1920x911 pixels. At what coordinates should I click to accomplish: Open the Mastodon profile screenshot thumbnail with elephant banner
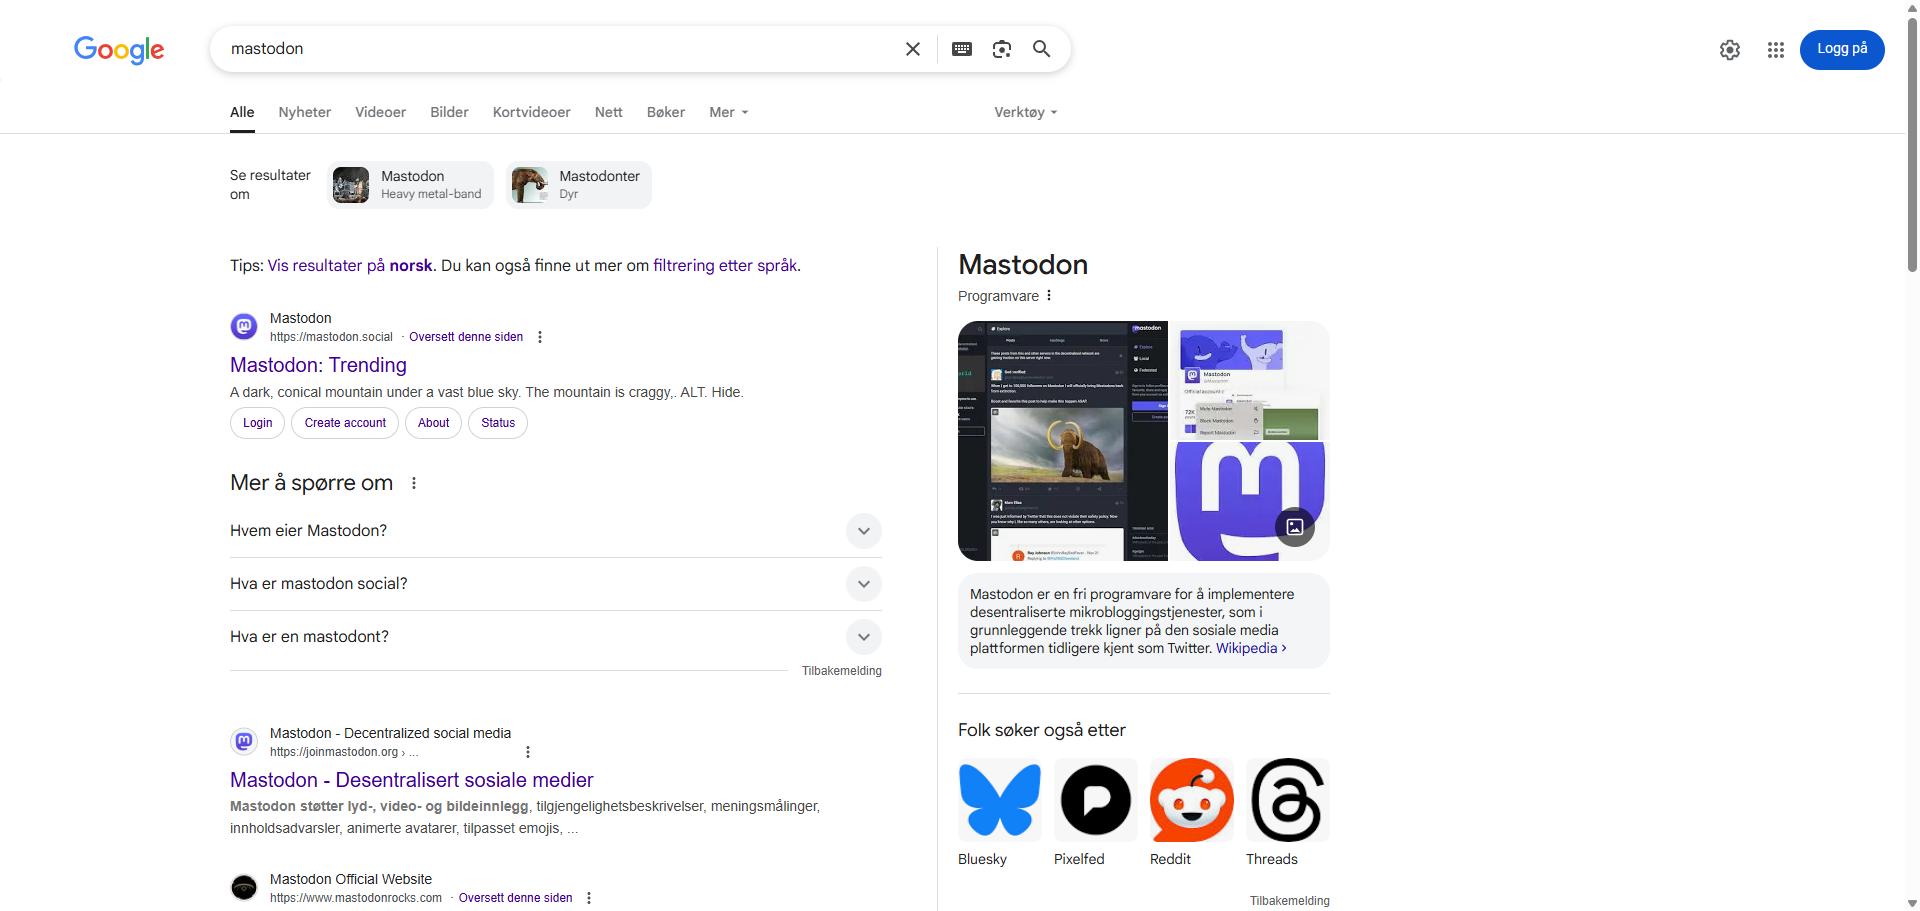tap(1252, 381)
